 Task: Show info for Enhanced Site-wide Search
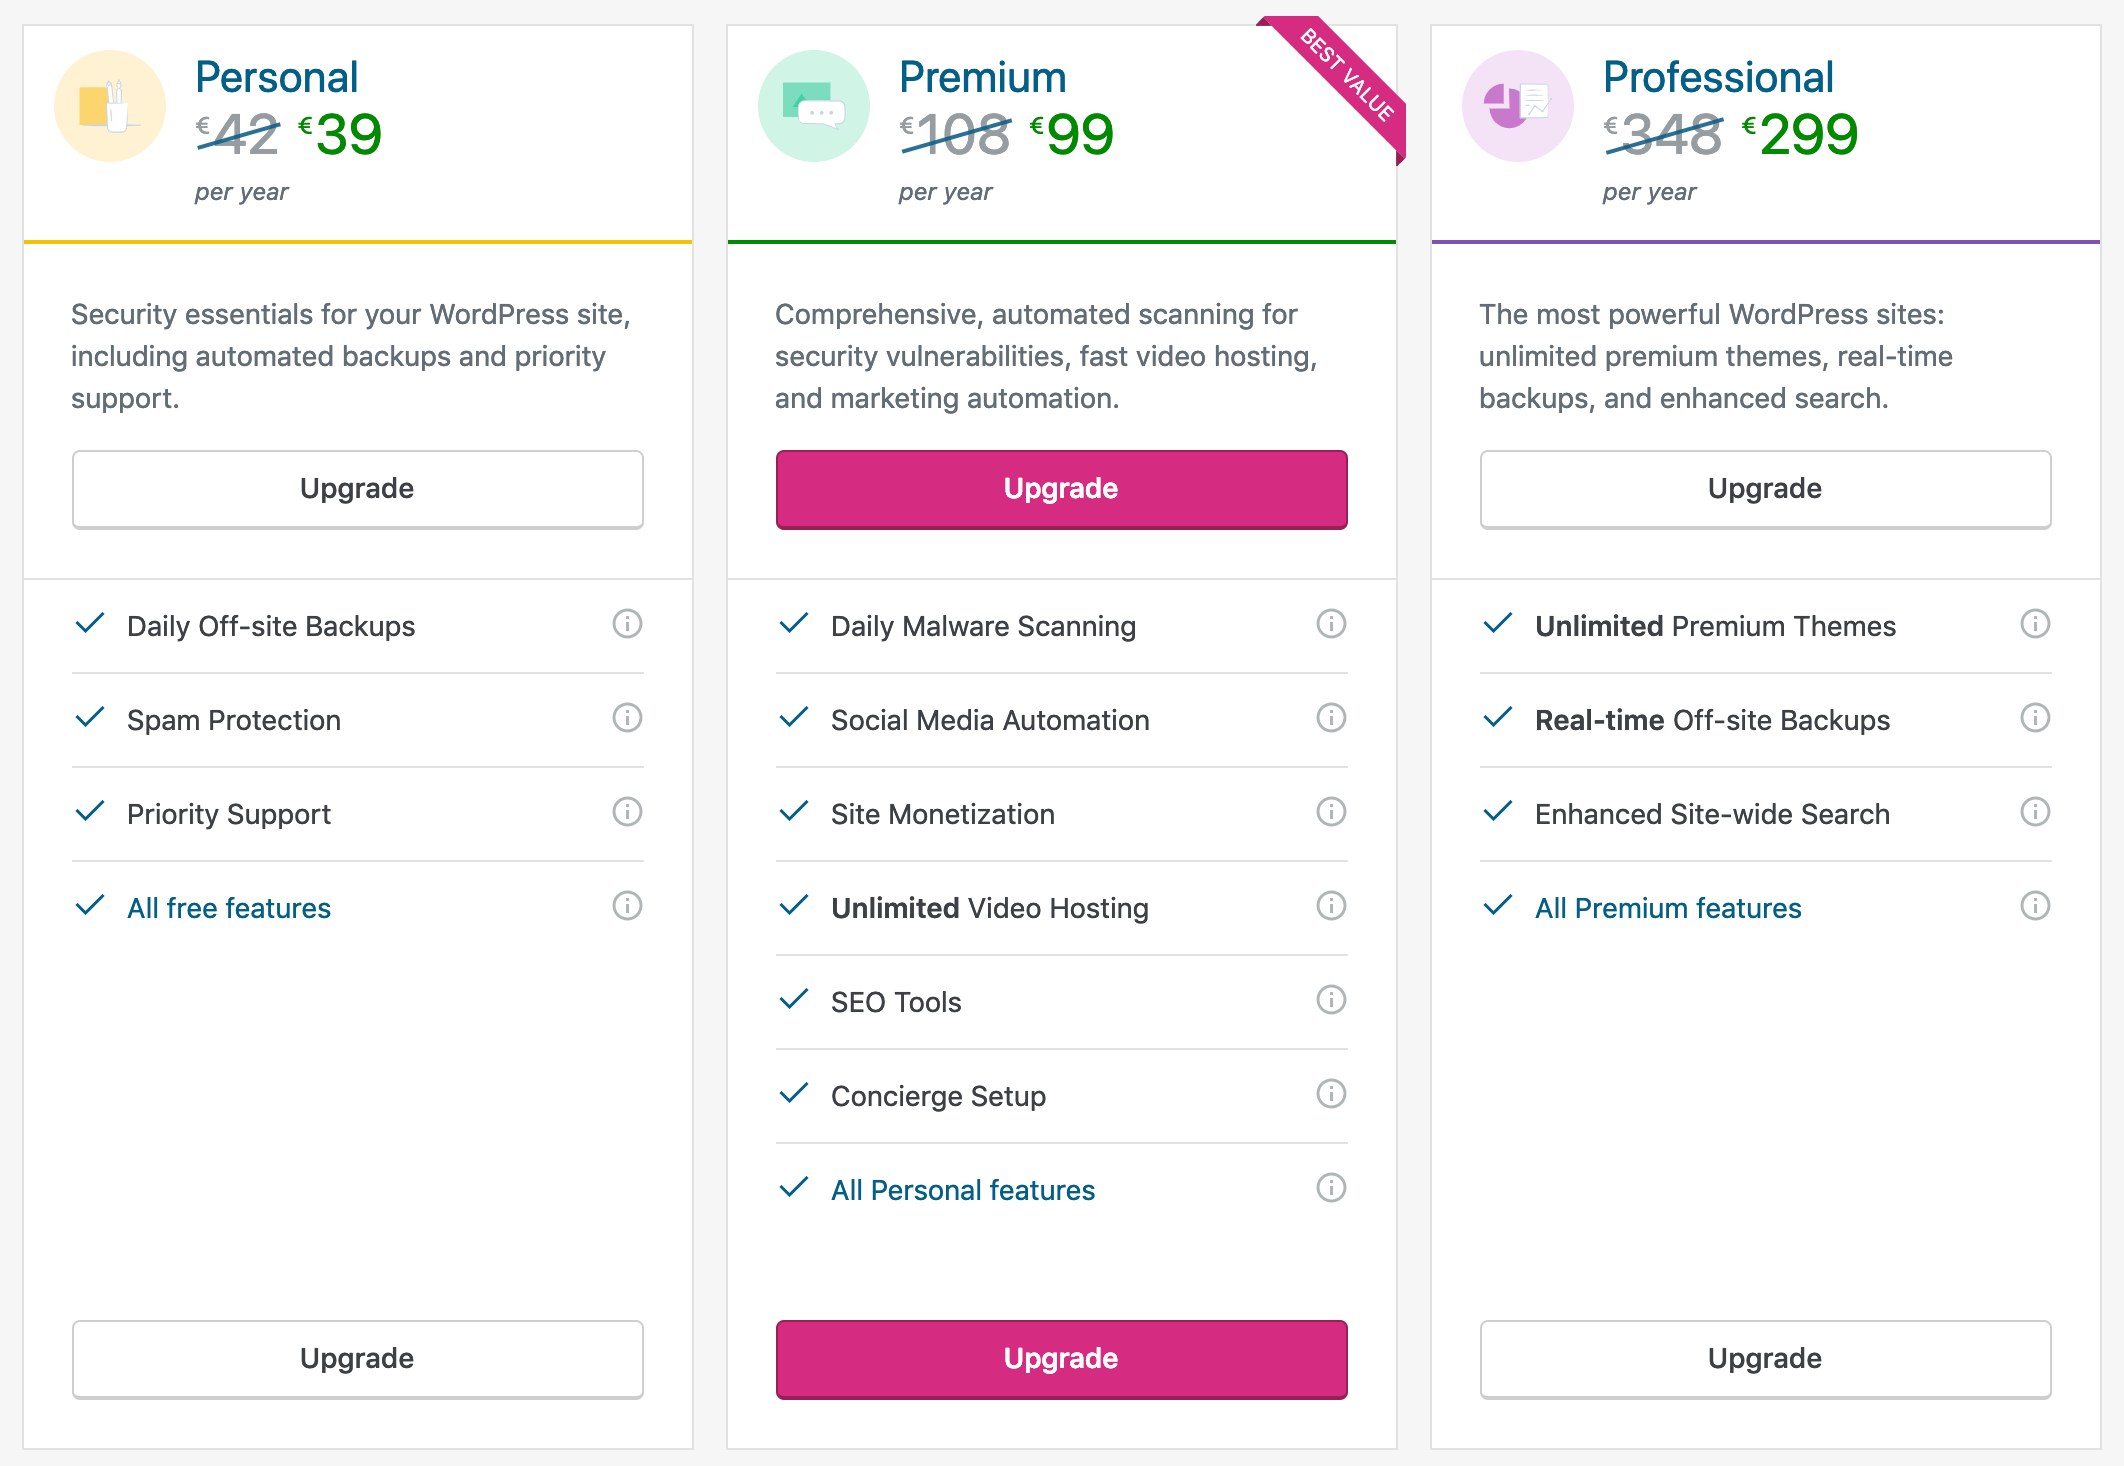point(2035,812)
